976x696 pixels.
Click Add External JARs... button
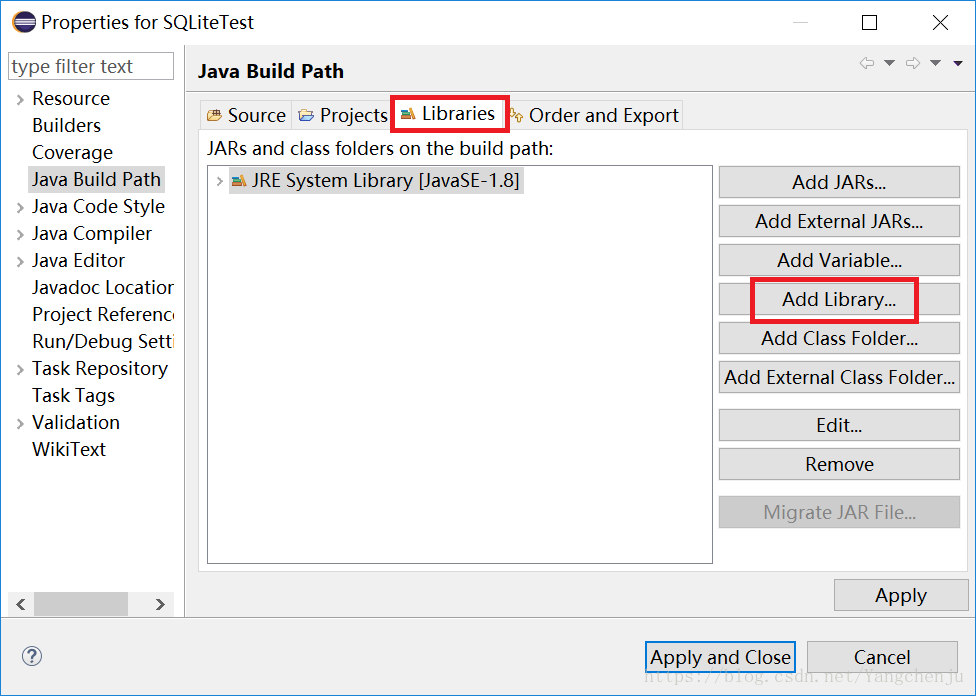click(x=839, y=221)
